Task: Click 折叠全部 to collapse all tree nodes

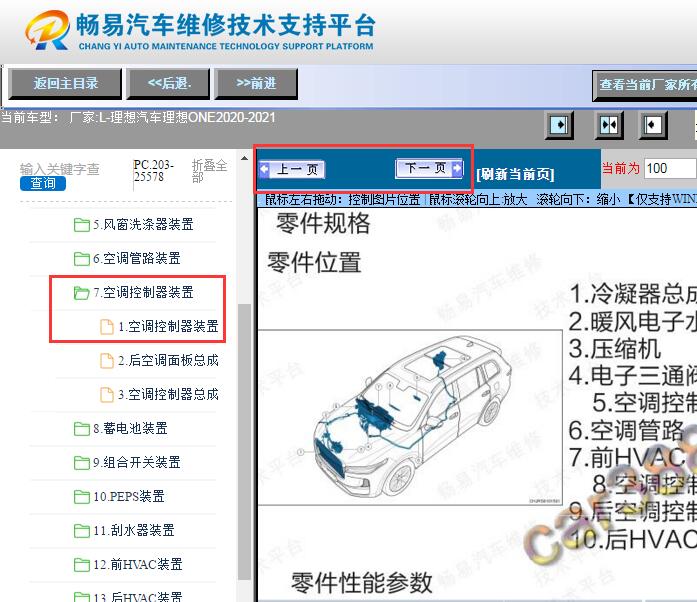Action: tap(209, 171)
